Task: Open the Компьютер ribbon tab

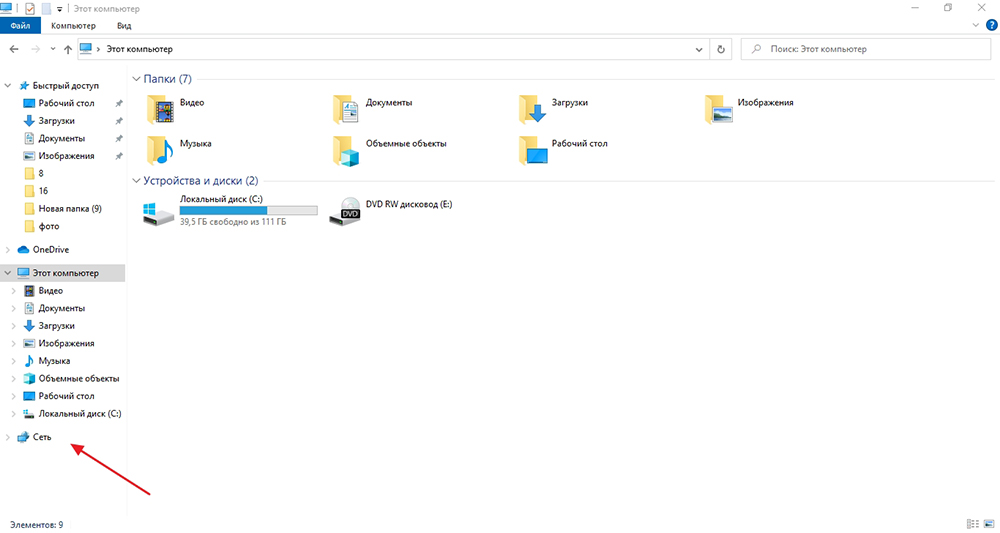Action: (73, 26)
